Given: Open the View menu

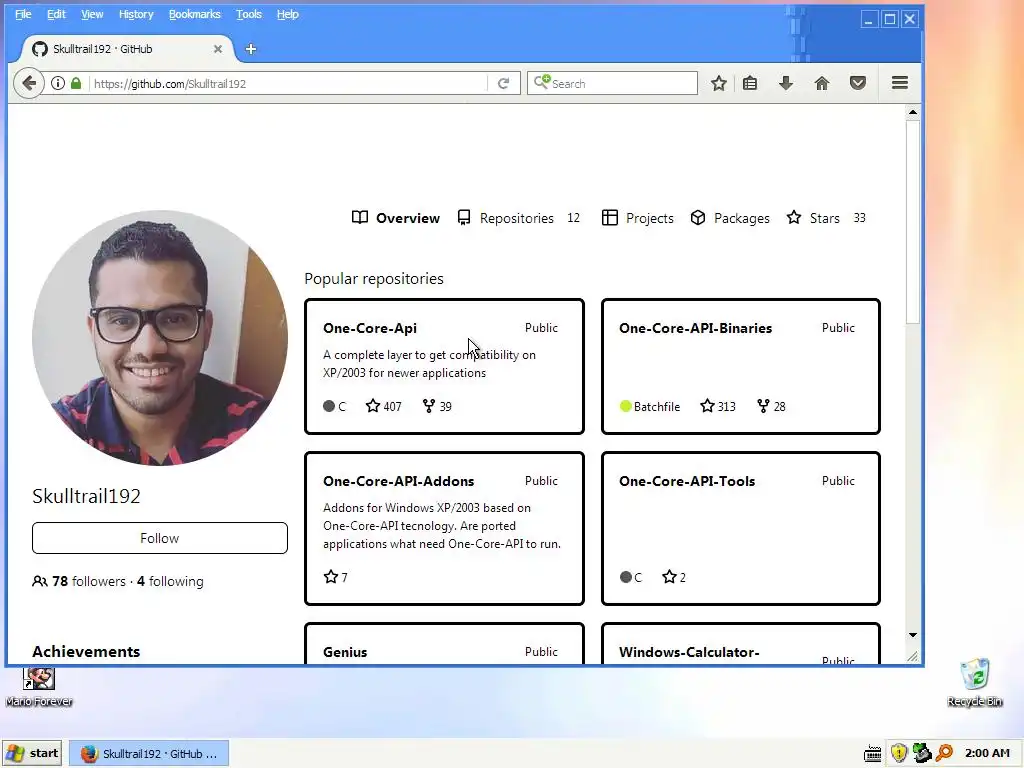Looking at the screenshot, I should [x=92, y=14].
